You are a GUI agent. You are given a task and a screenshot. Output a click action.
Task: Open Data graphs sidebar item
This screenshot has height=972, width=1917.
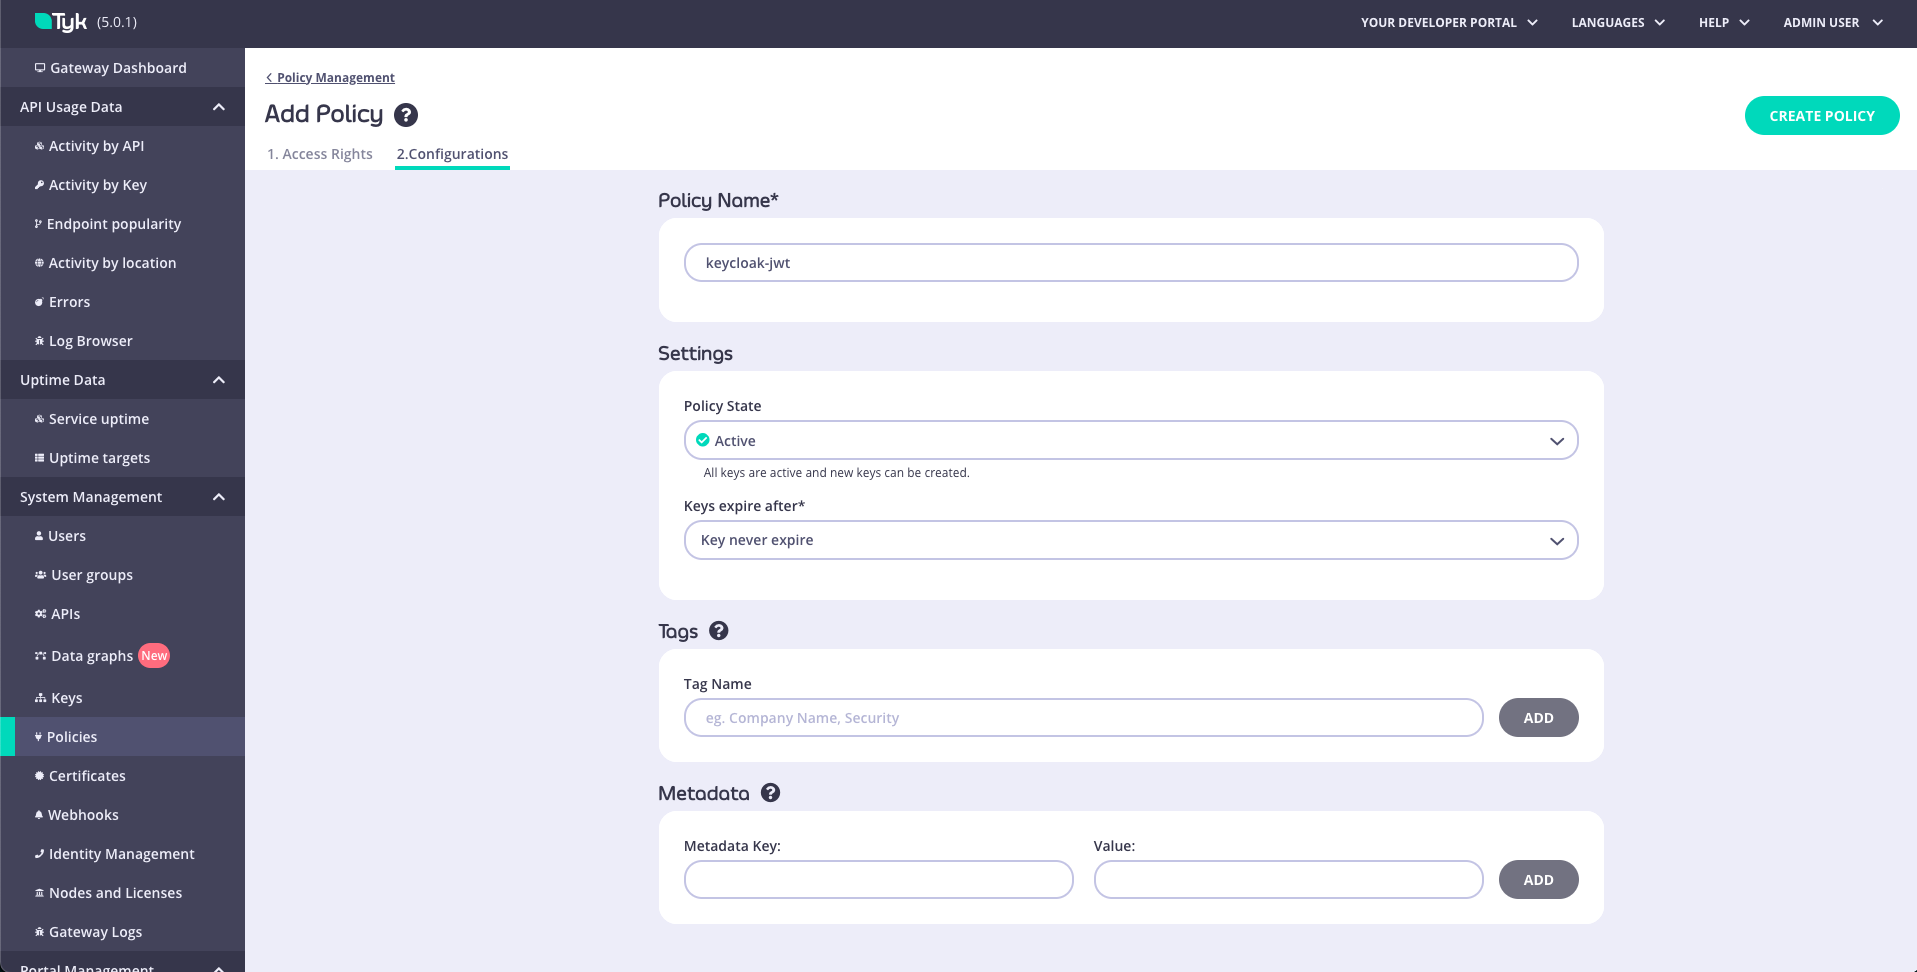click(x=91, y=656)
